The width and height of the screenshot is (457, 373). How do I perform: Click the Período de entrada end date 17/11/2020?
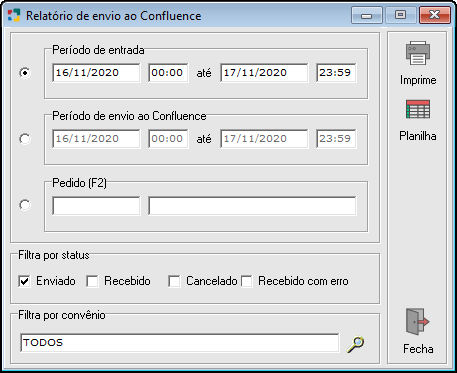(x=264, y=73)
